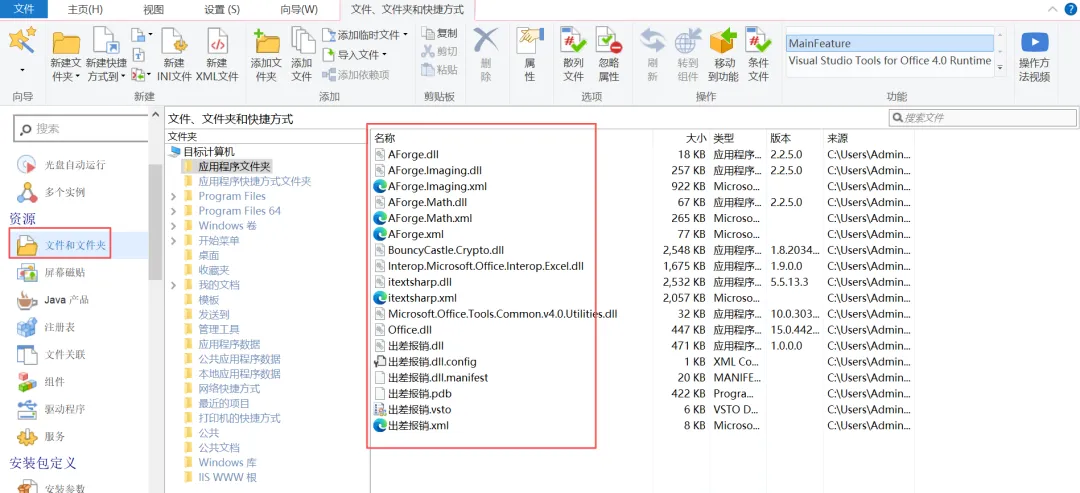This screenshot has height=493, width=1080.
Task: Click the 属性 (Properties) ribbon icon
Action: 530,41
